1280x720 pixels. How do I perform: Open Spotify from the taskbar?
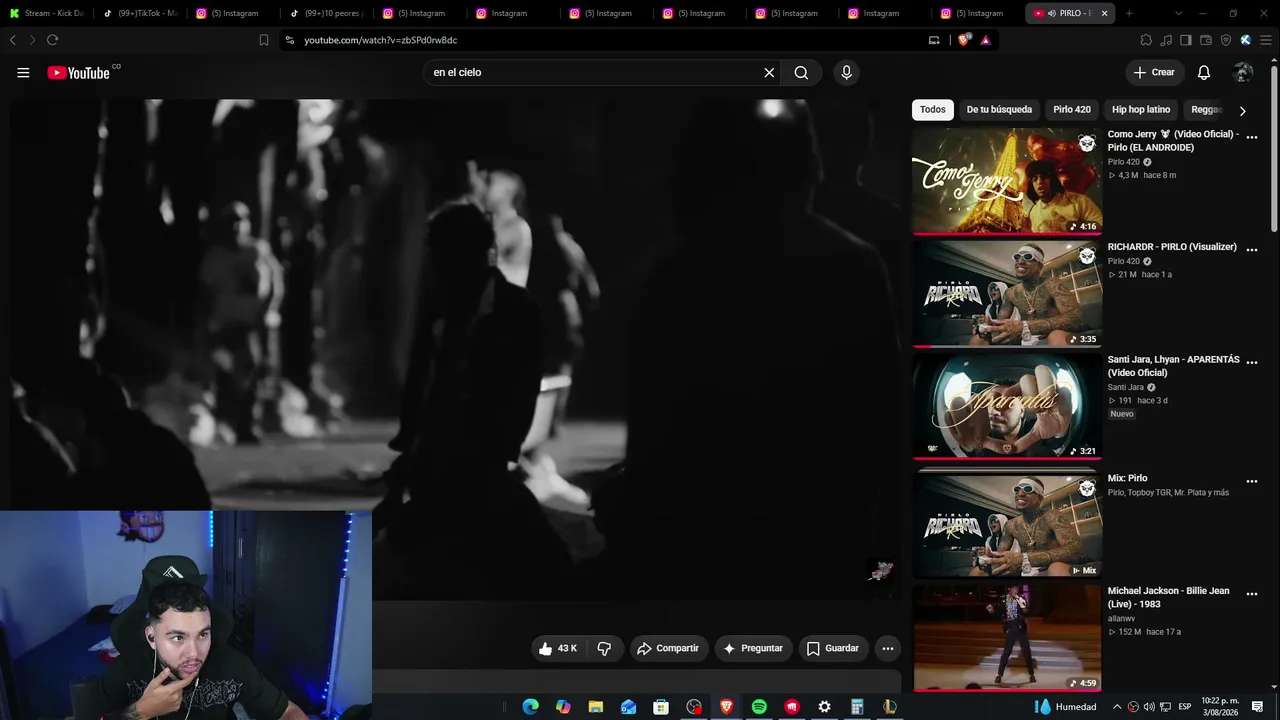(759, 707)
